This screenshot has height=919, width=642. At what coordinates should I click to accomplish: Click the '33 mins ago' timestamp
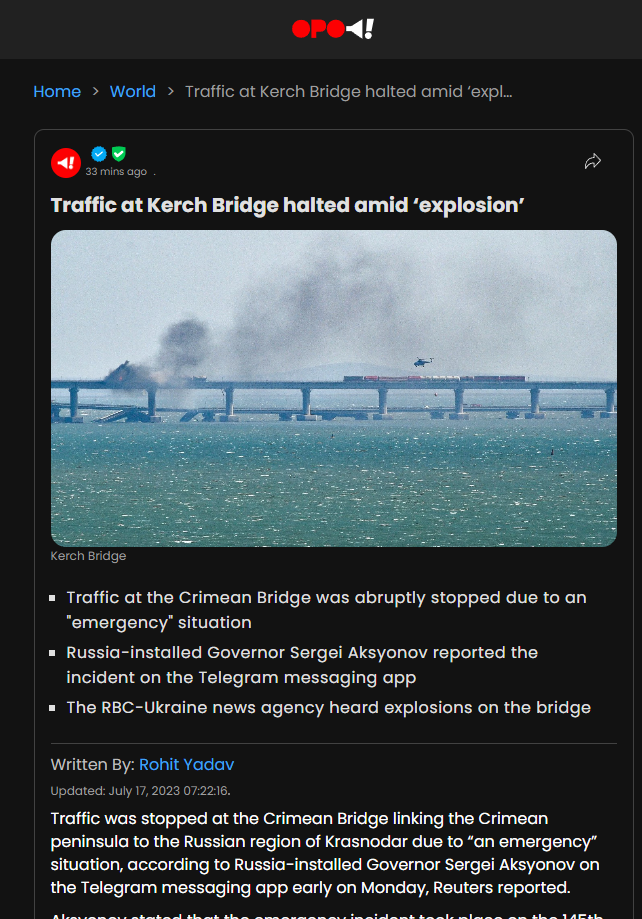pyautogui.click(x=116, y=172)
